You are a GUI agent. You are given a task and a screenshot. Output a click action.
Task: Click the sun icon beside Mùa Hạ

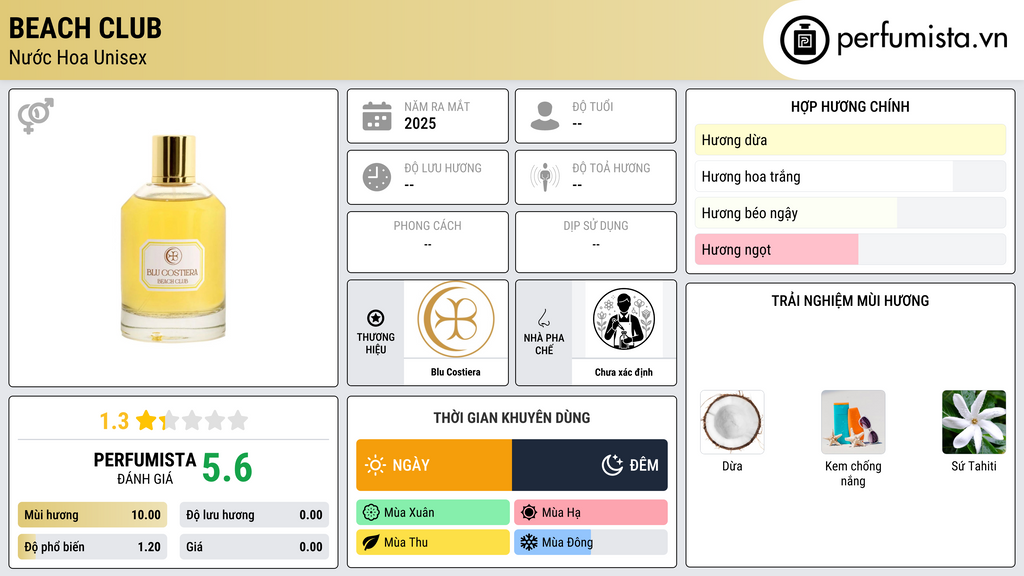pos(529,513)
